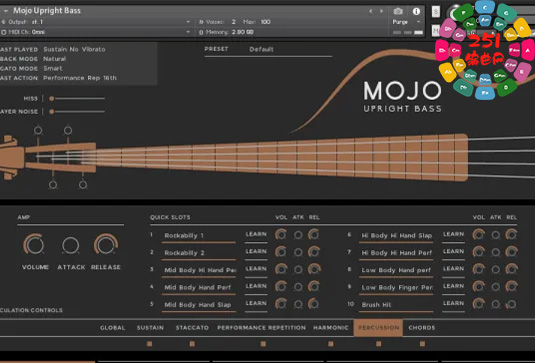Toggle the square indicator under Staccato

(x=192, y=344)
